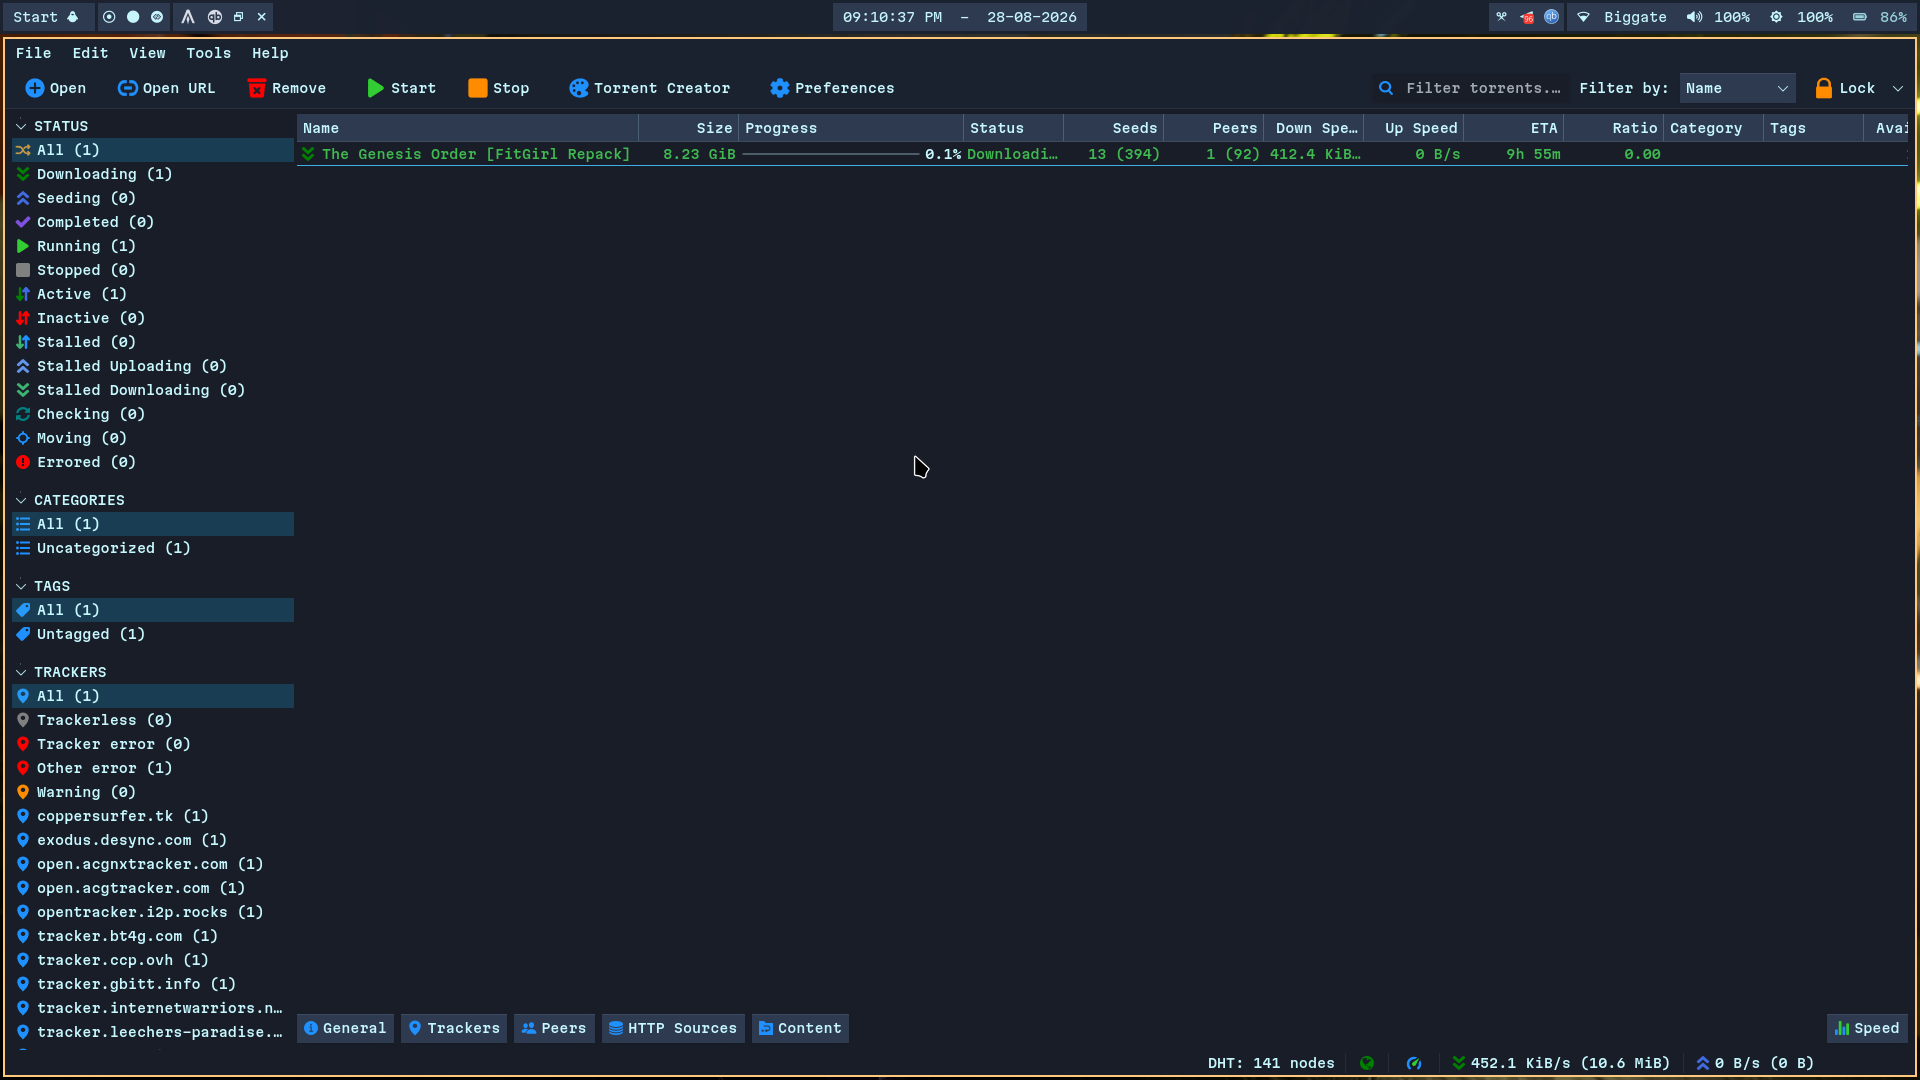Toggle the Speed graph button
The image size is (1920, 1080).
pos(1867,1028)
